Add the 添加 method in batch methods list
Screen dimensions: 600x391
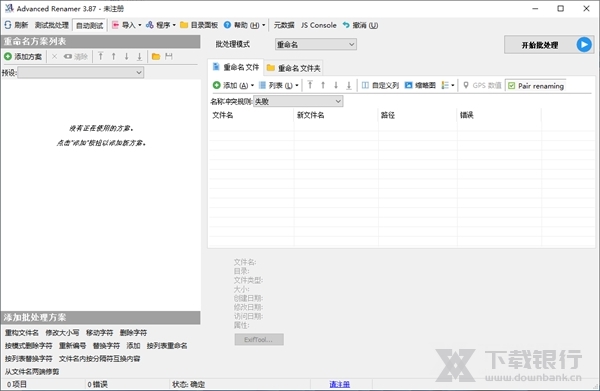133,346
